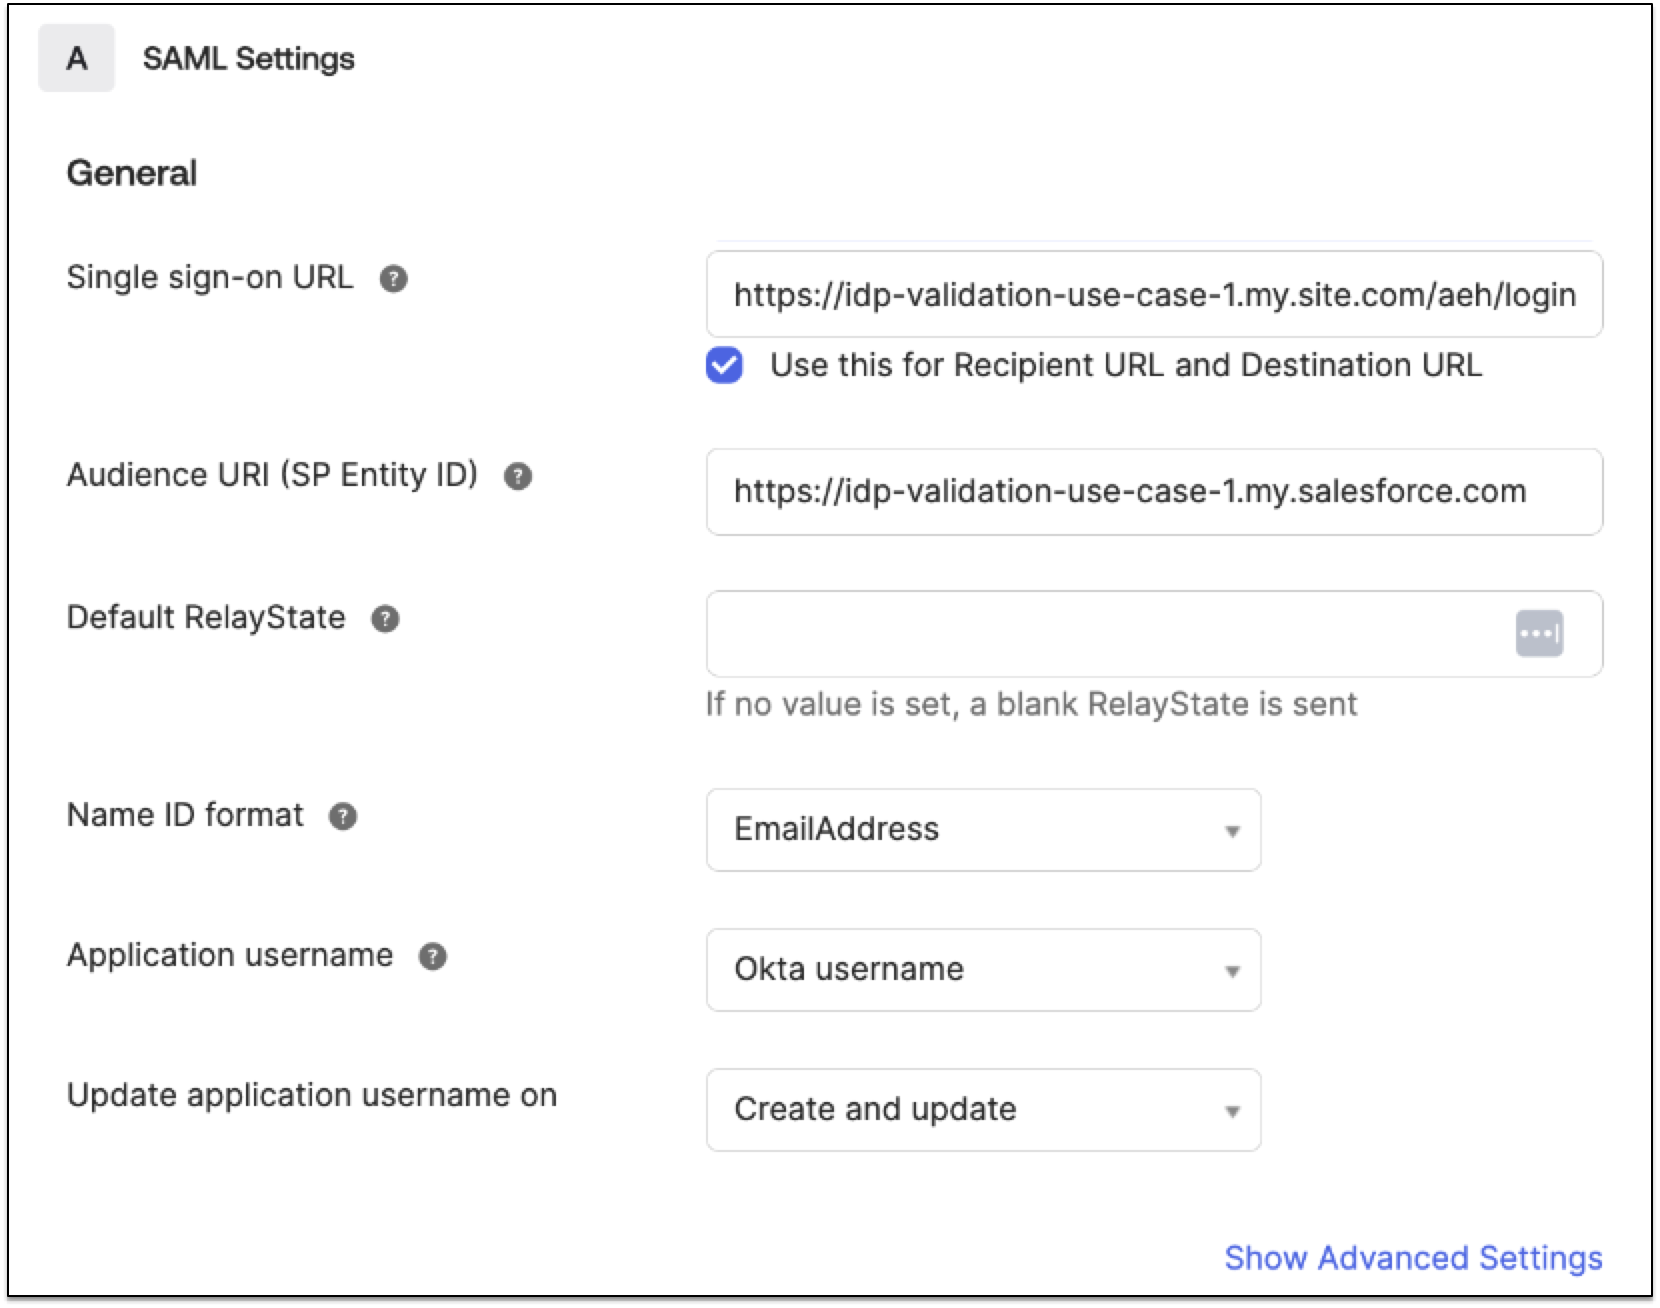This screenshot has height=1308, width=1660.
Task: Enable the blue checkbox under Single sign-on URL
Action: click(x=724, y=365)
